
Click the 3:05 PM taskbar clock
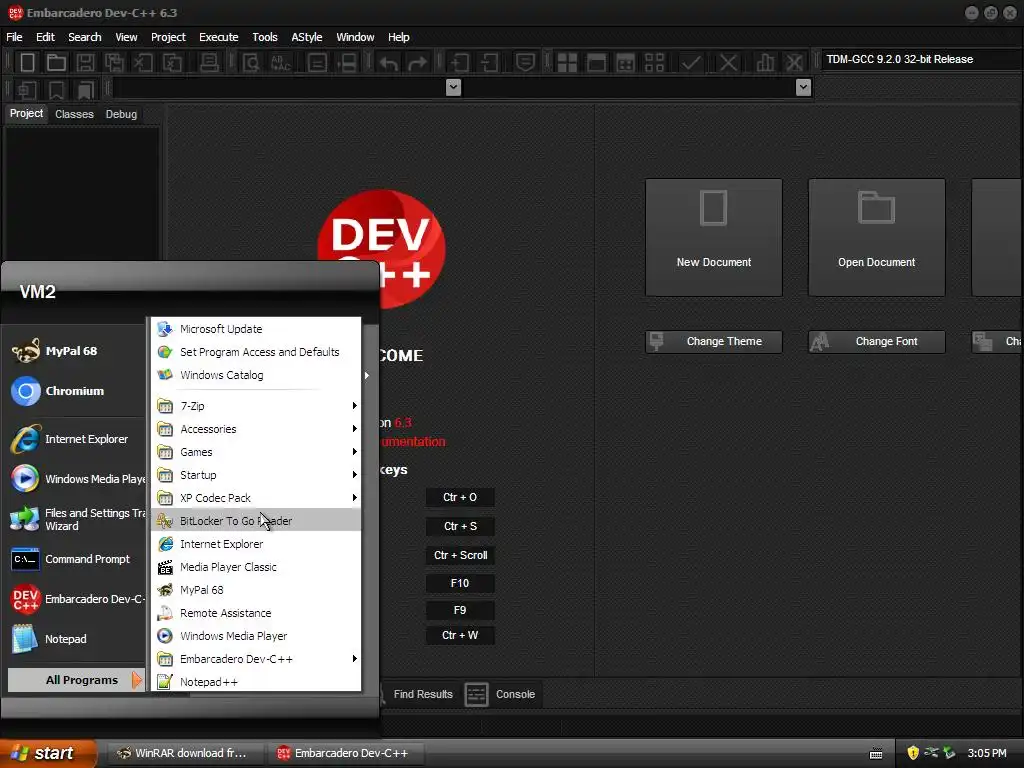(x=987, y=753)
